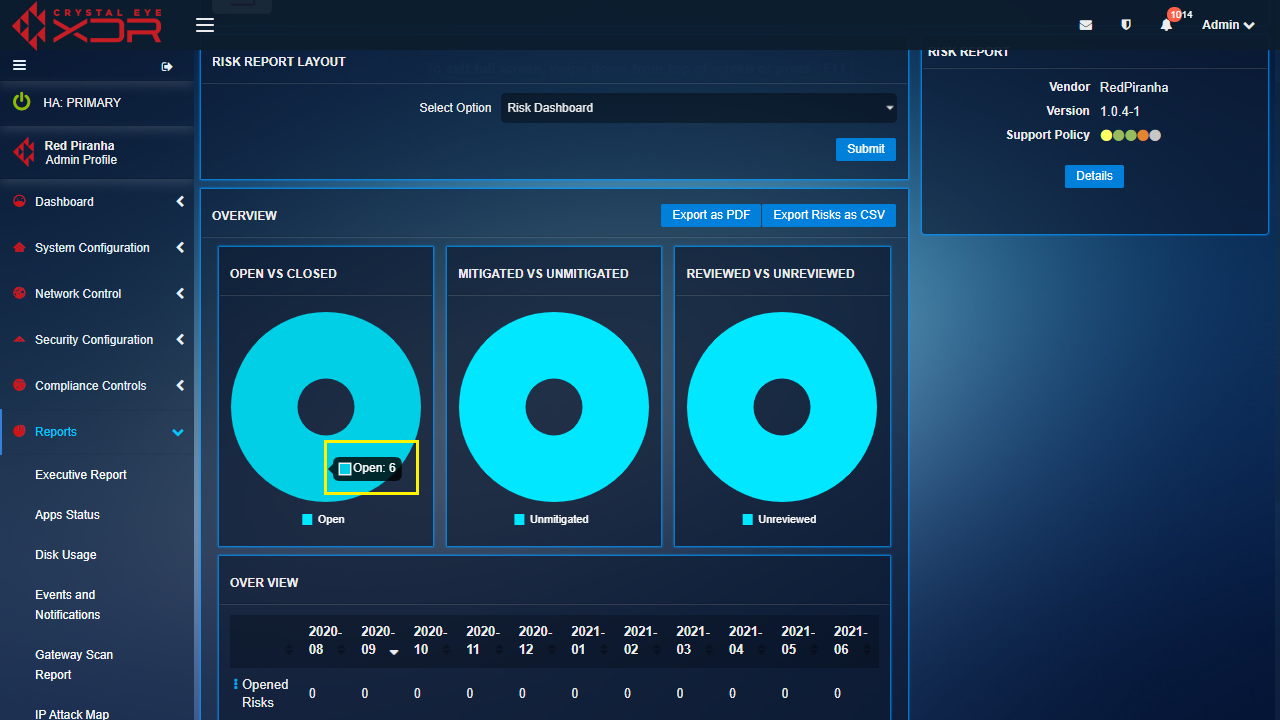Click the Compliance Controls icon

click(19, 385)
